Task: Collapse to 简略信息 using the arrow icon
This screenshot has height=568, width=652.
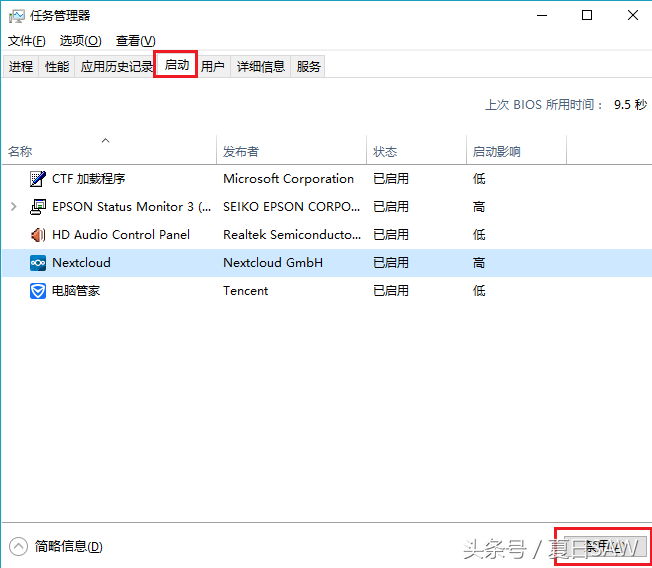Action: coord(18,546)
